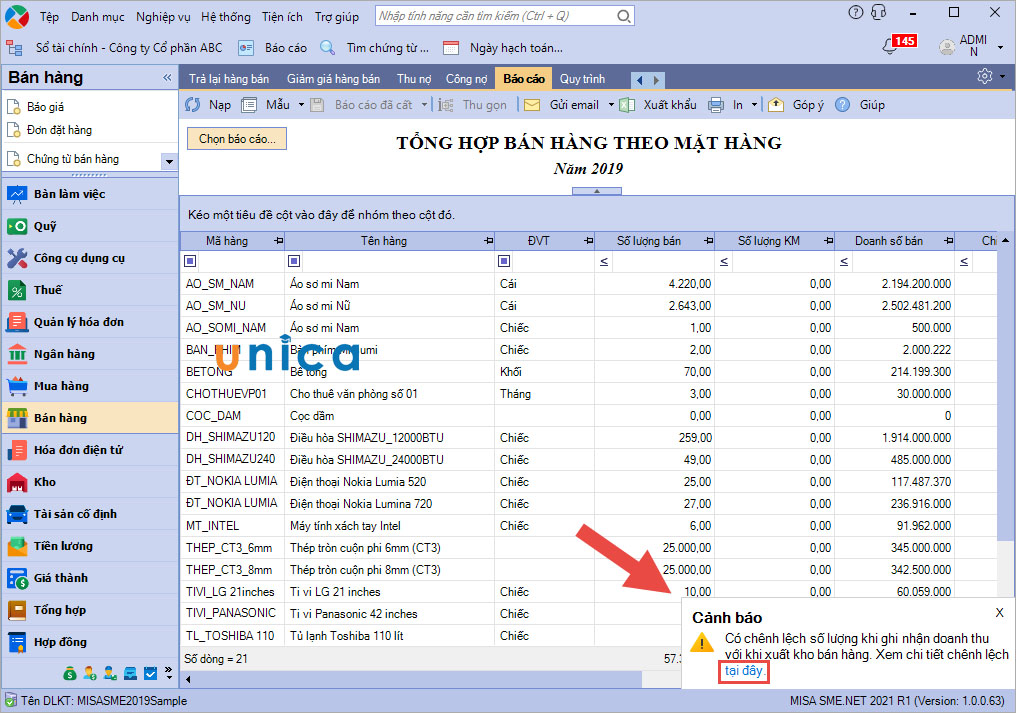Click the Chọn báo cáo button
The image size is (1016, 713).
237,139
